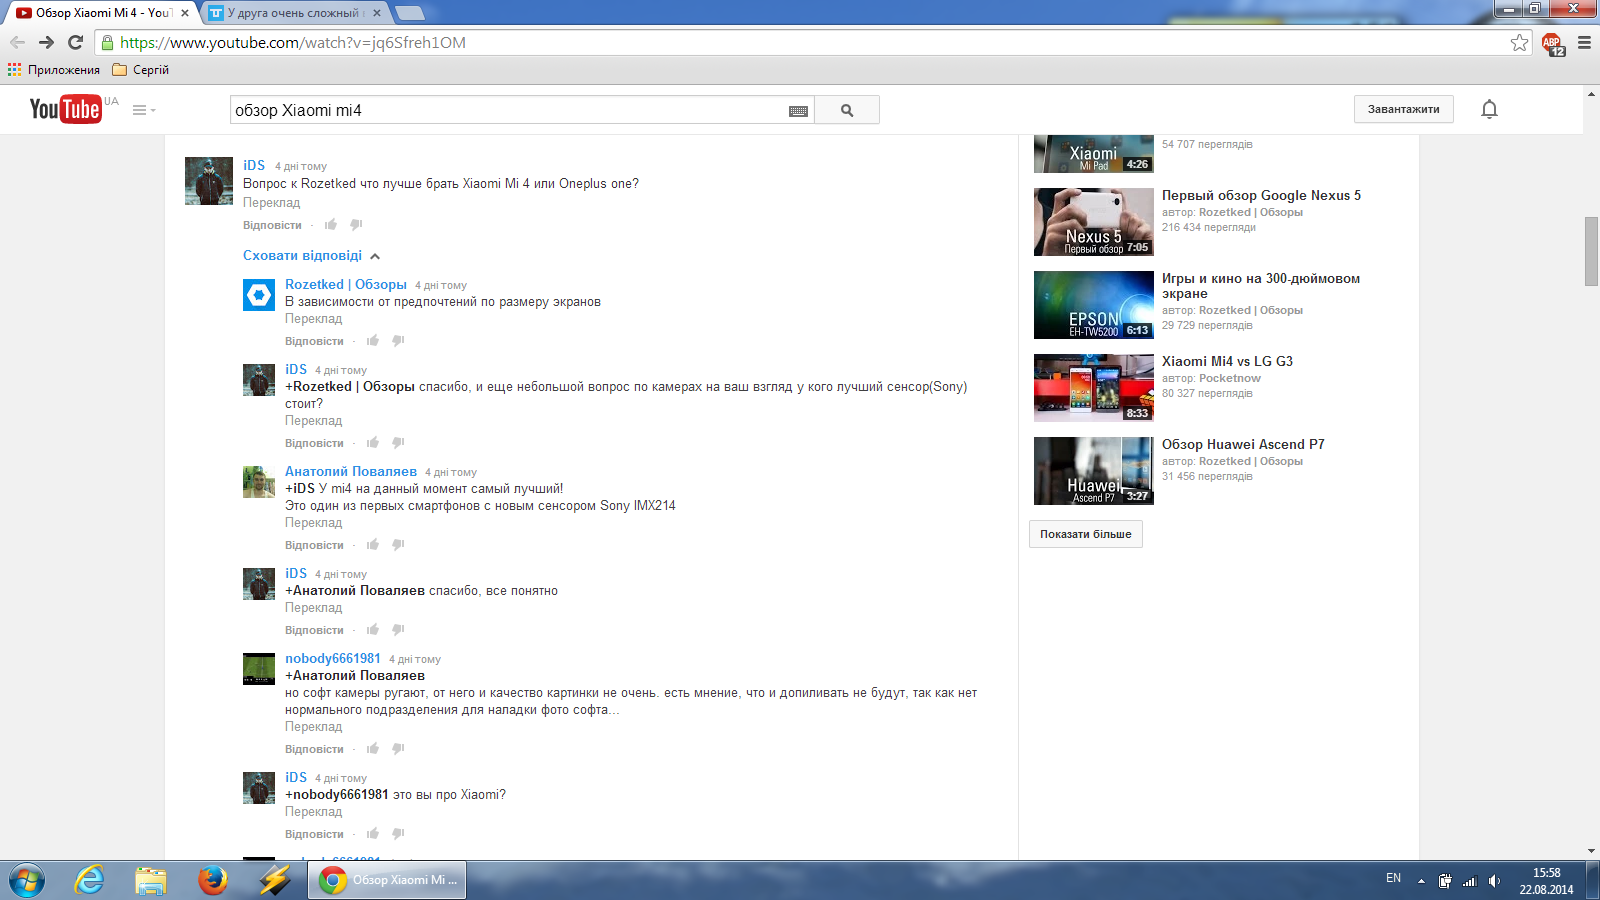Launch Firefox from taskbar
1600x900 pixels.
point(212,880)
